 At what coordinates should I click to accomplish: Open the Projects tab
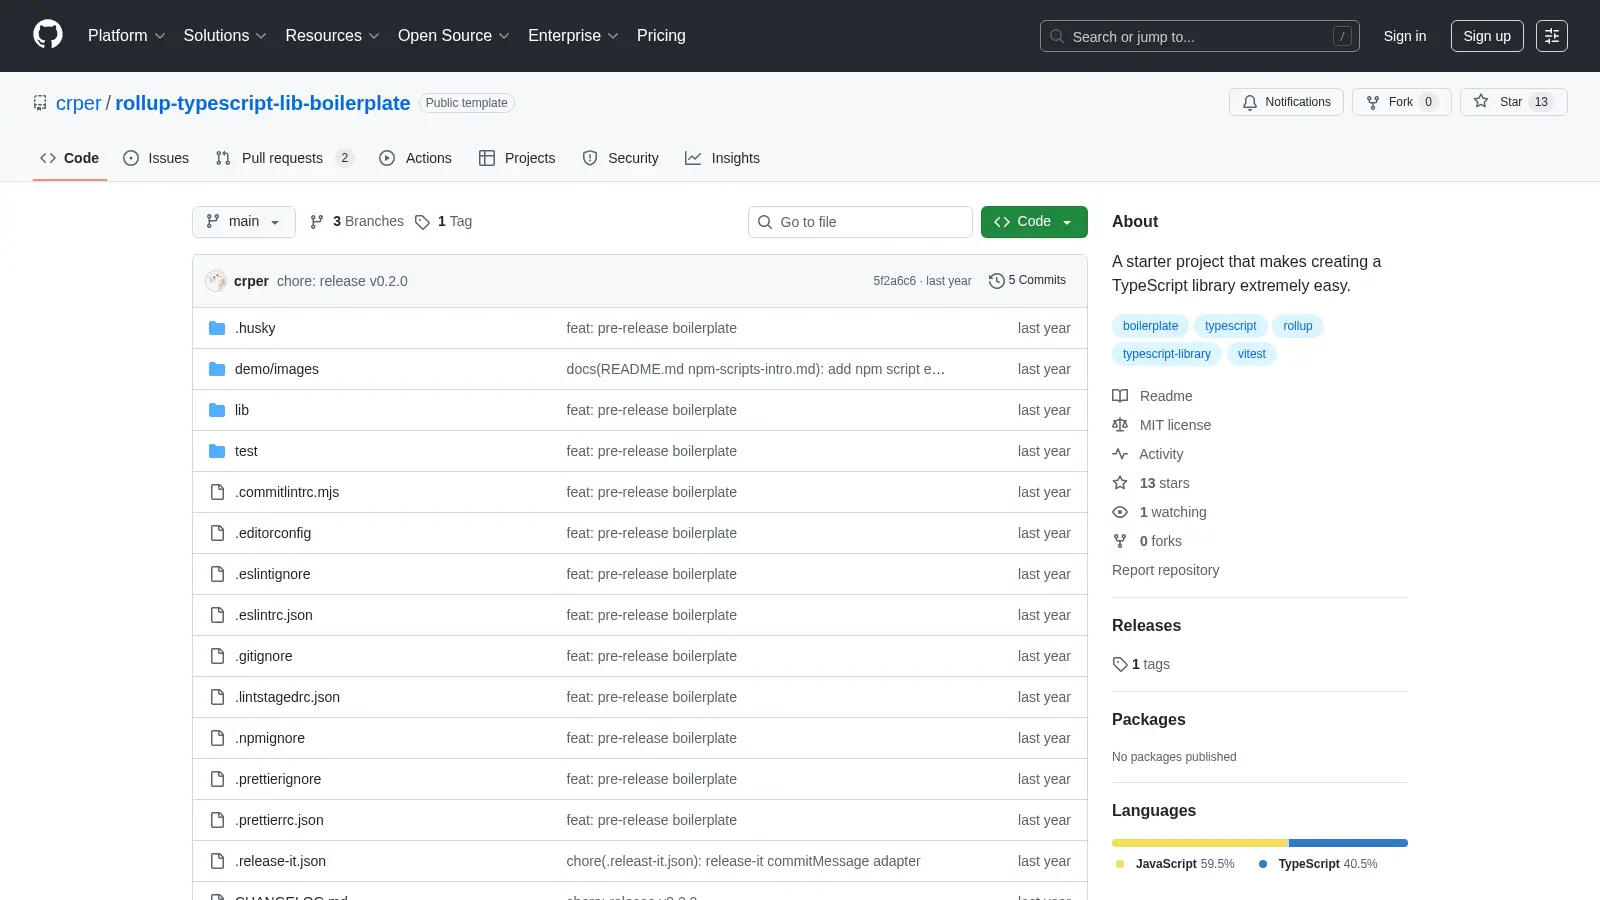coord(517,158)
